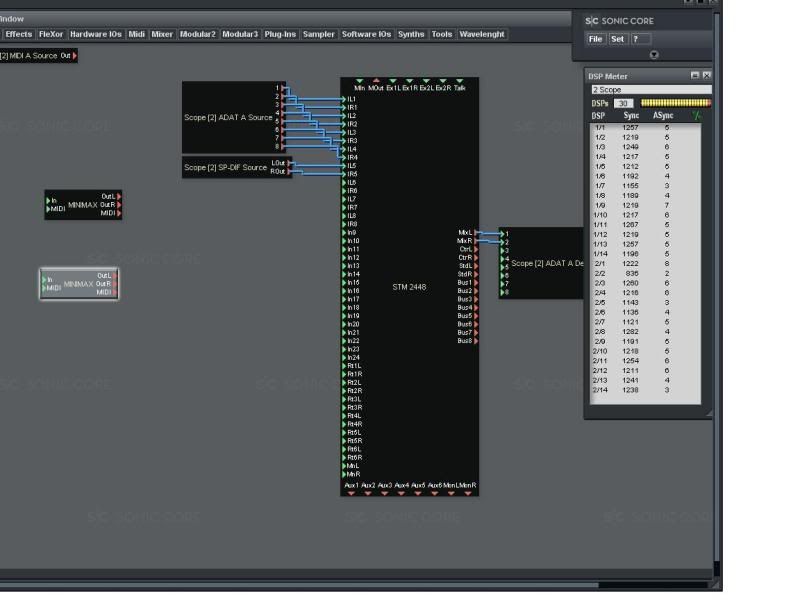This screenshot has width=800, height=600.
Task: Click the Aux6 port below STM 2448
Action: tap(434, 493)
